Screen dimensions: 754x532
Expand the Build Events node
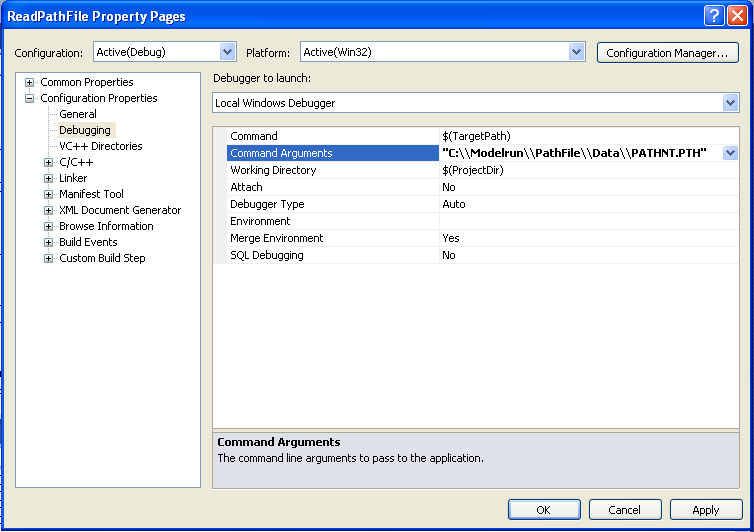(48, 242)
